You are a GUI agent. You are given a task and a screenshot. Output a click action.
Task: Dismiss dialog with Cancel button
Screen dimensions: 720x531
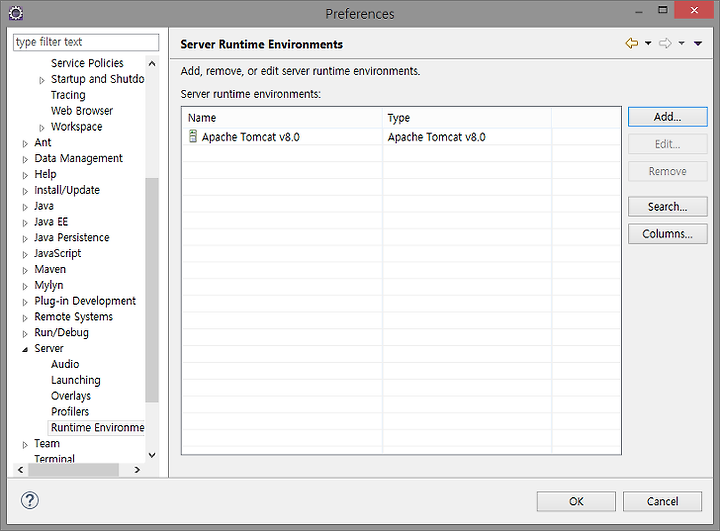(662, 501)
